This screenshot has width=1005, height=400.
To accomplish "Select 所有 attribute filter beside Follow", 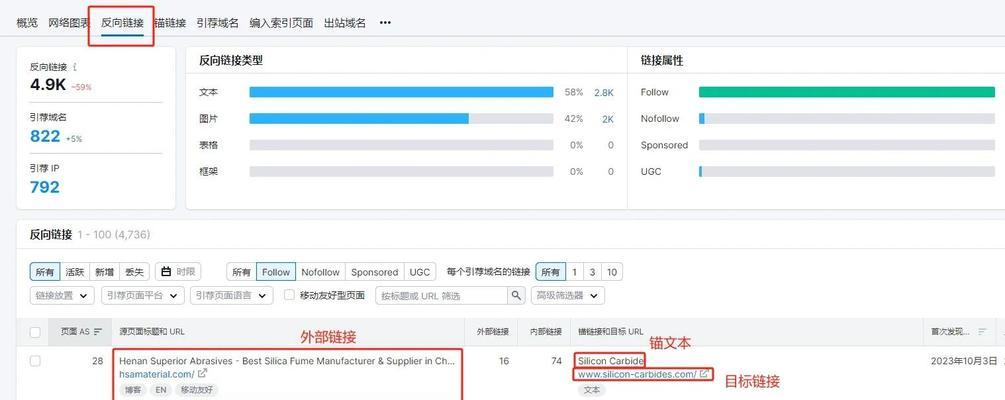I will tap(242, 272).
